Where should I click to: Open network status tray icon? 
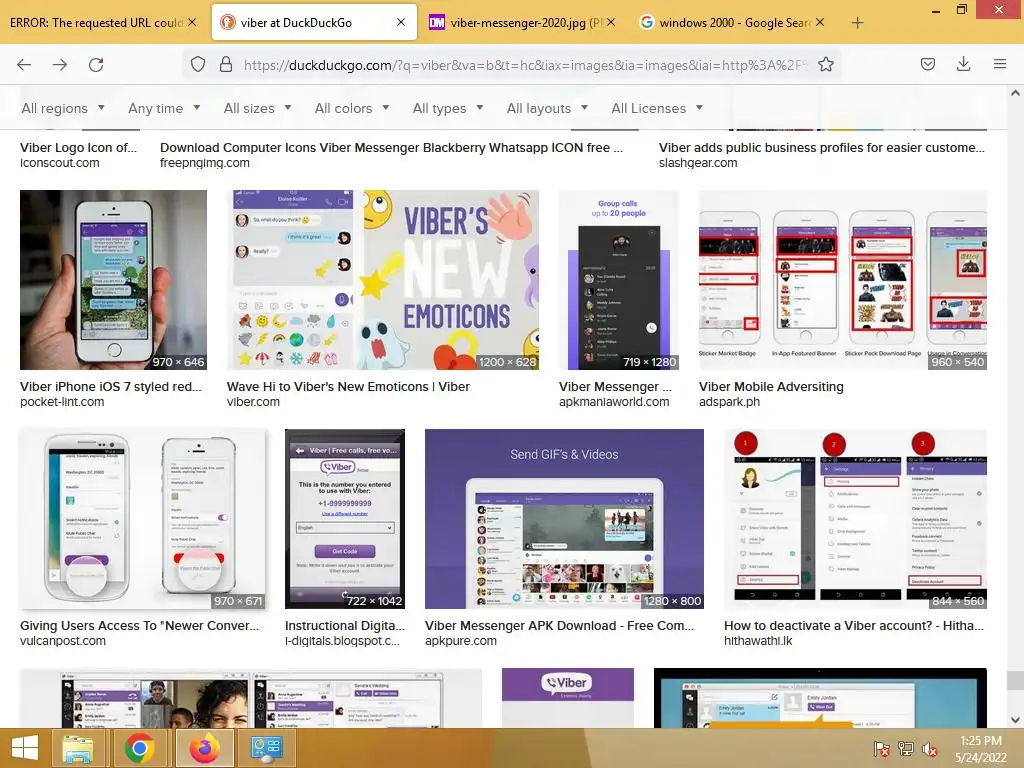point(906,749)
